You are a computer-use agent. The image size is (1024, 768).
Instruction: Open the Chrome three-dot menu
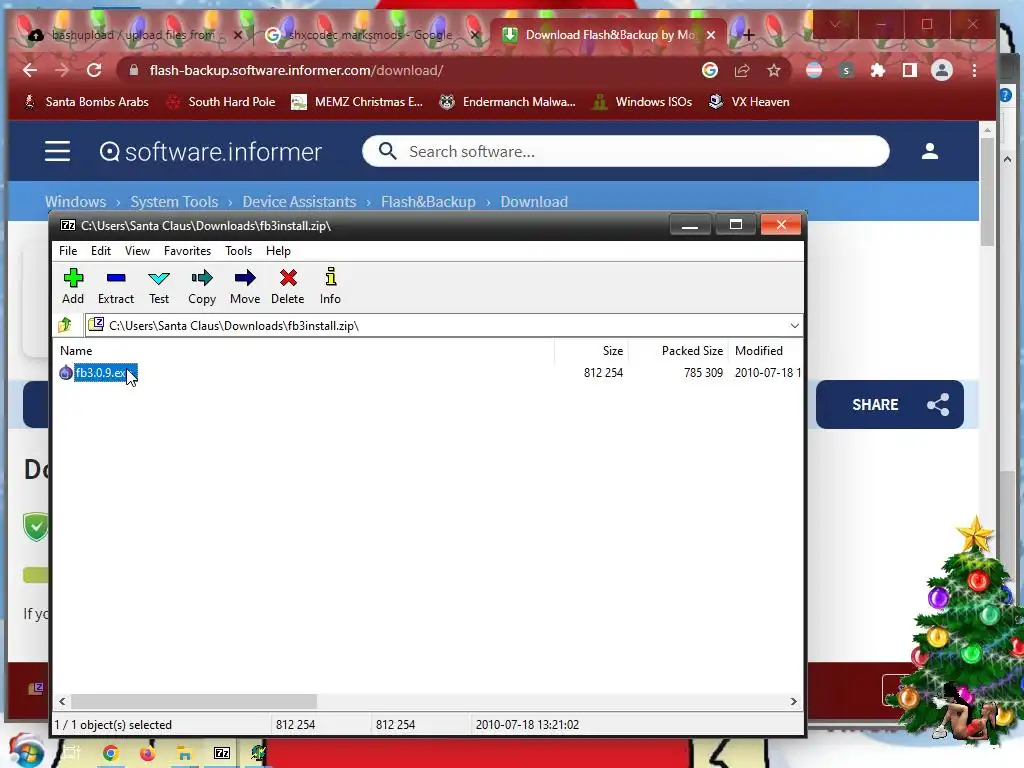tap(974, 71)
